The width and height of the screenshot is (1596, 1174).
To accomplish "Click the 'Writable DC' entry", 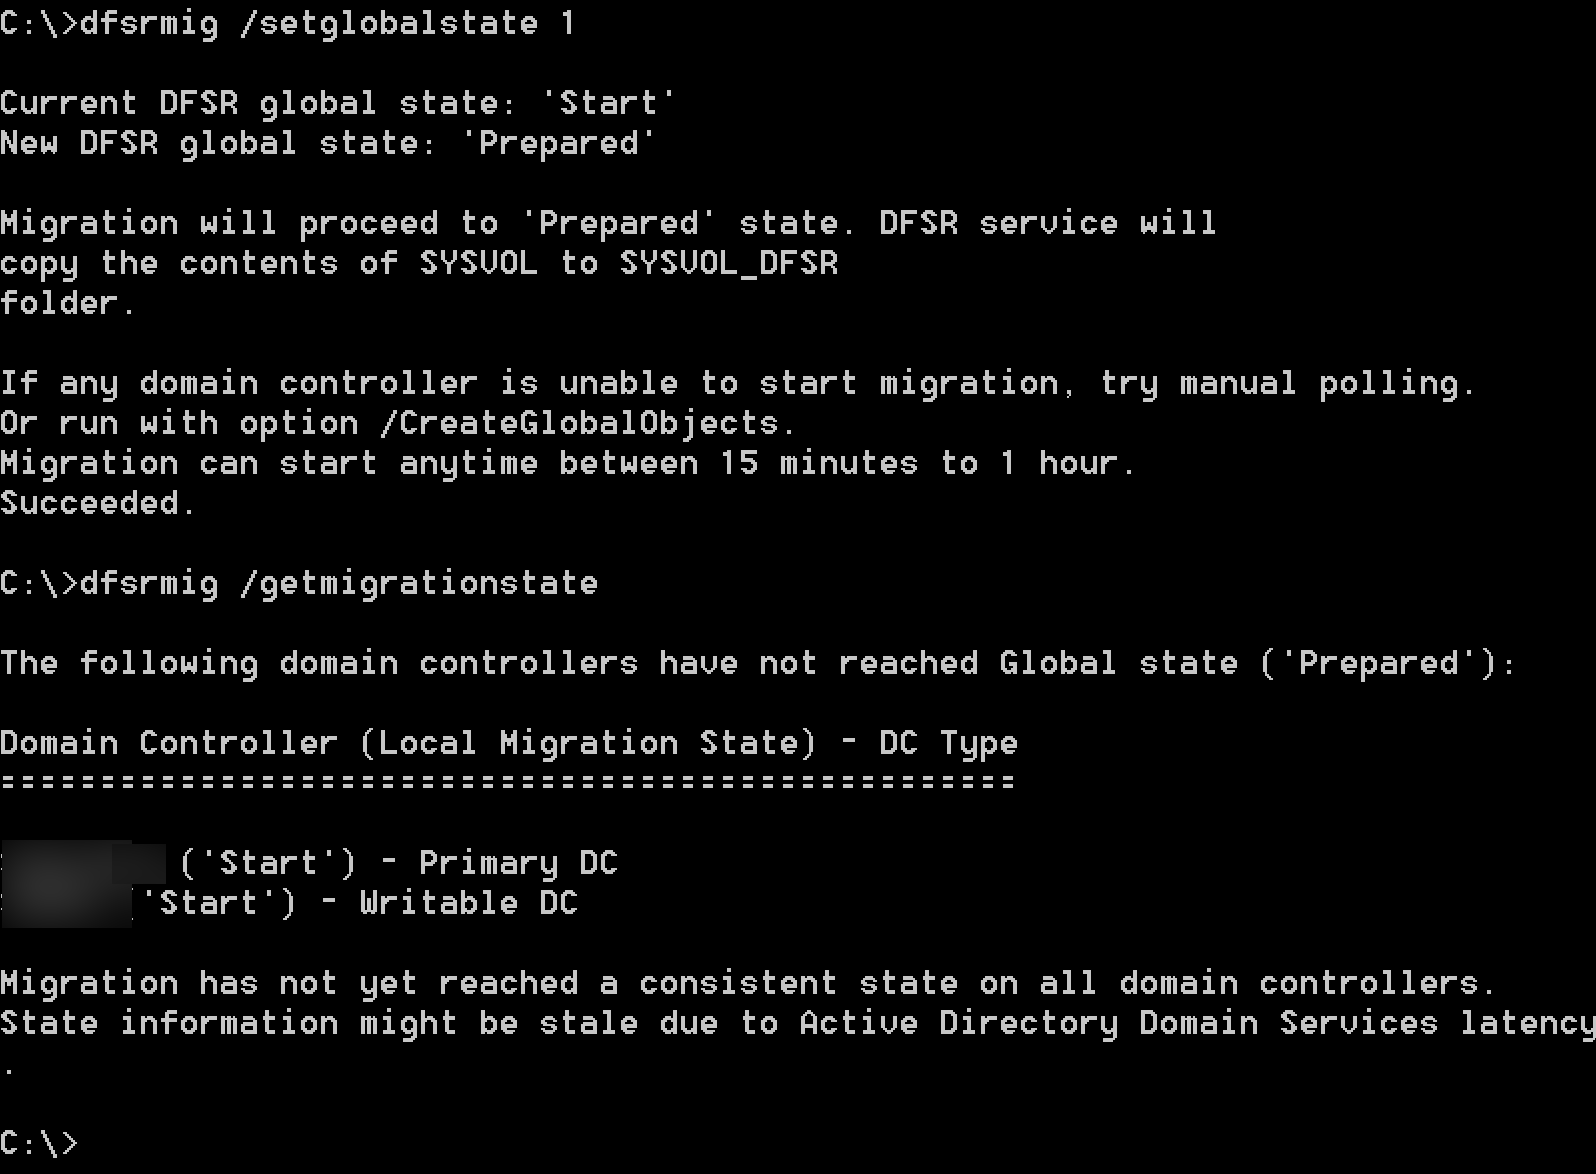I will (468, 903).
